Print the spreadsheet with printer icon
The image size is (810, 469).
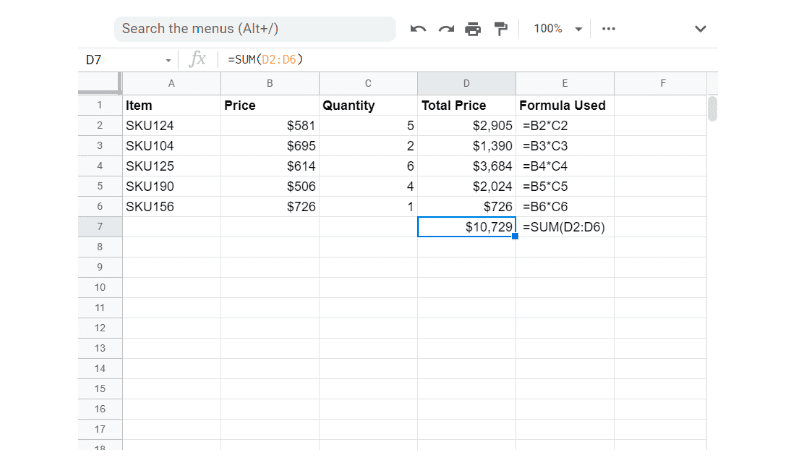[x=473, y=29]
